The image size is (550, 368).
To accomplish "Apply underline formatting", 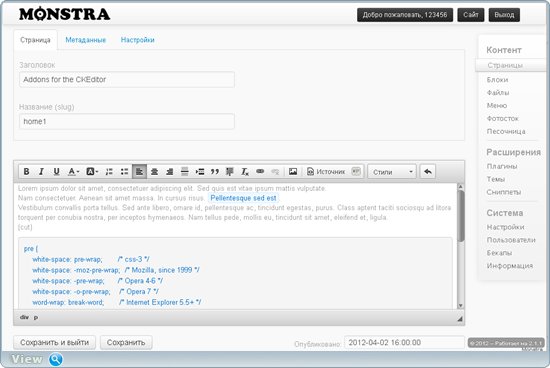I will [56, 172].
